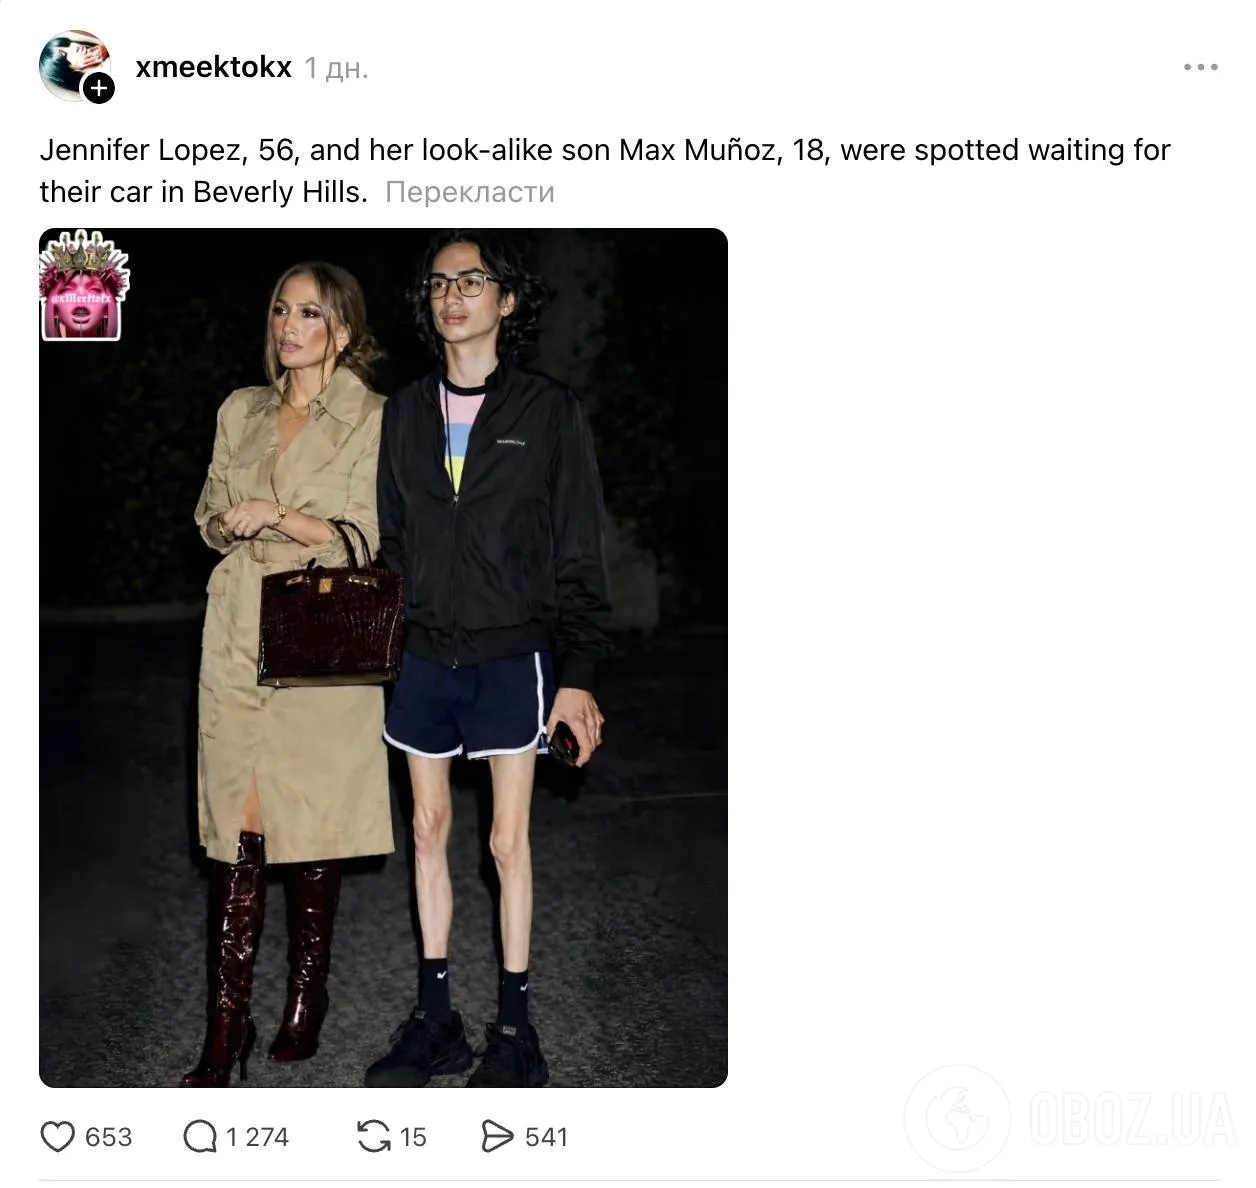
Task: Click the 541 shares count
Action: click(546, 1137)
